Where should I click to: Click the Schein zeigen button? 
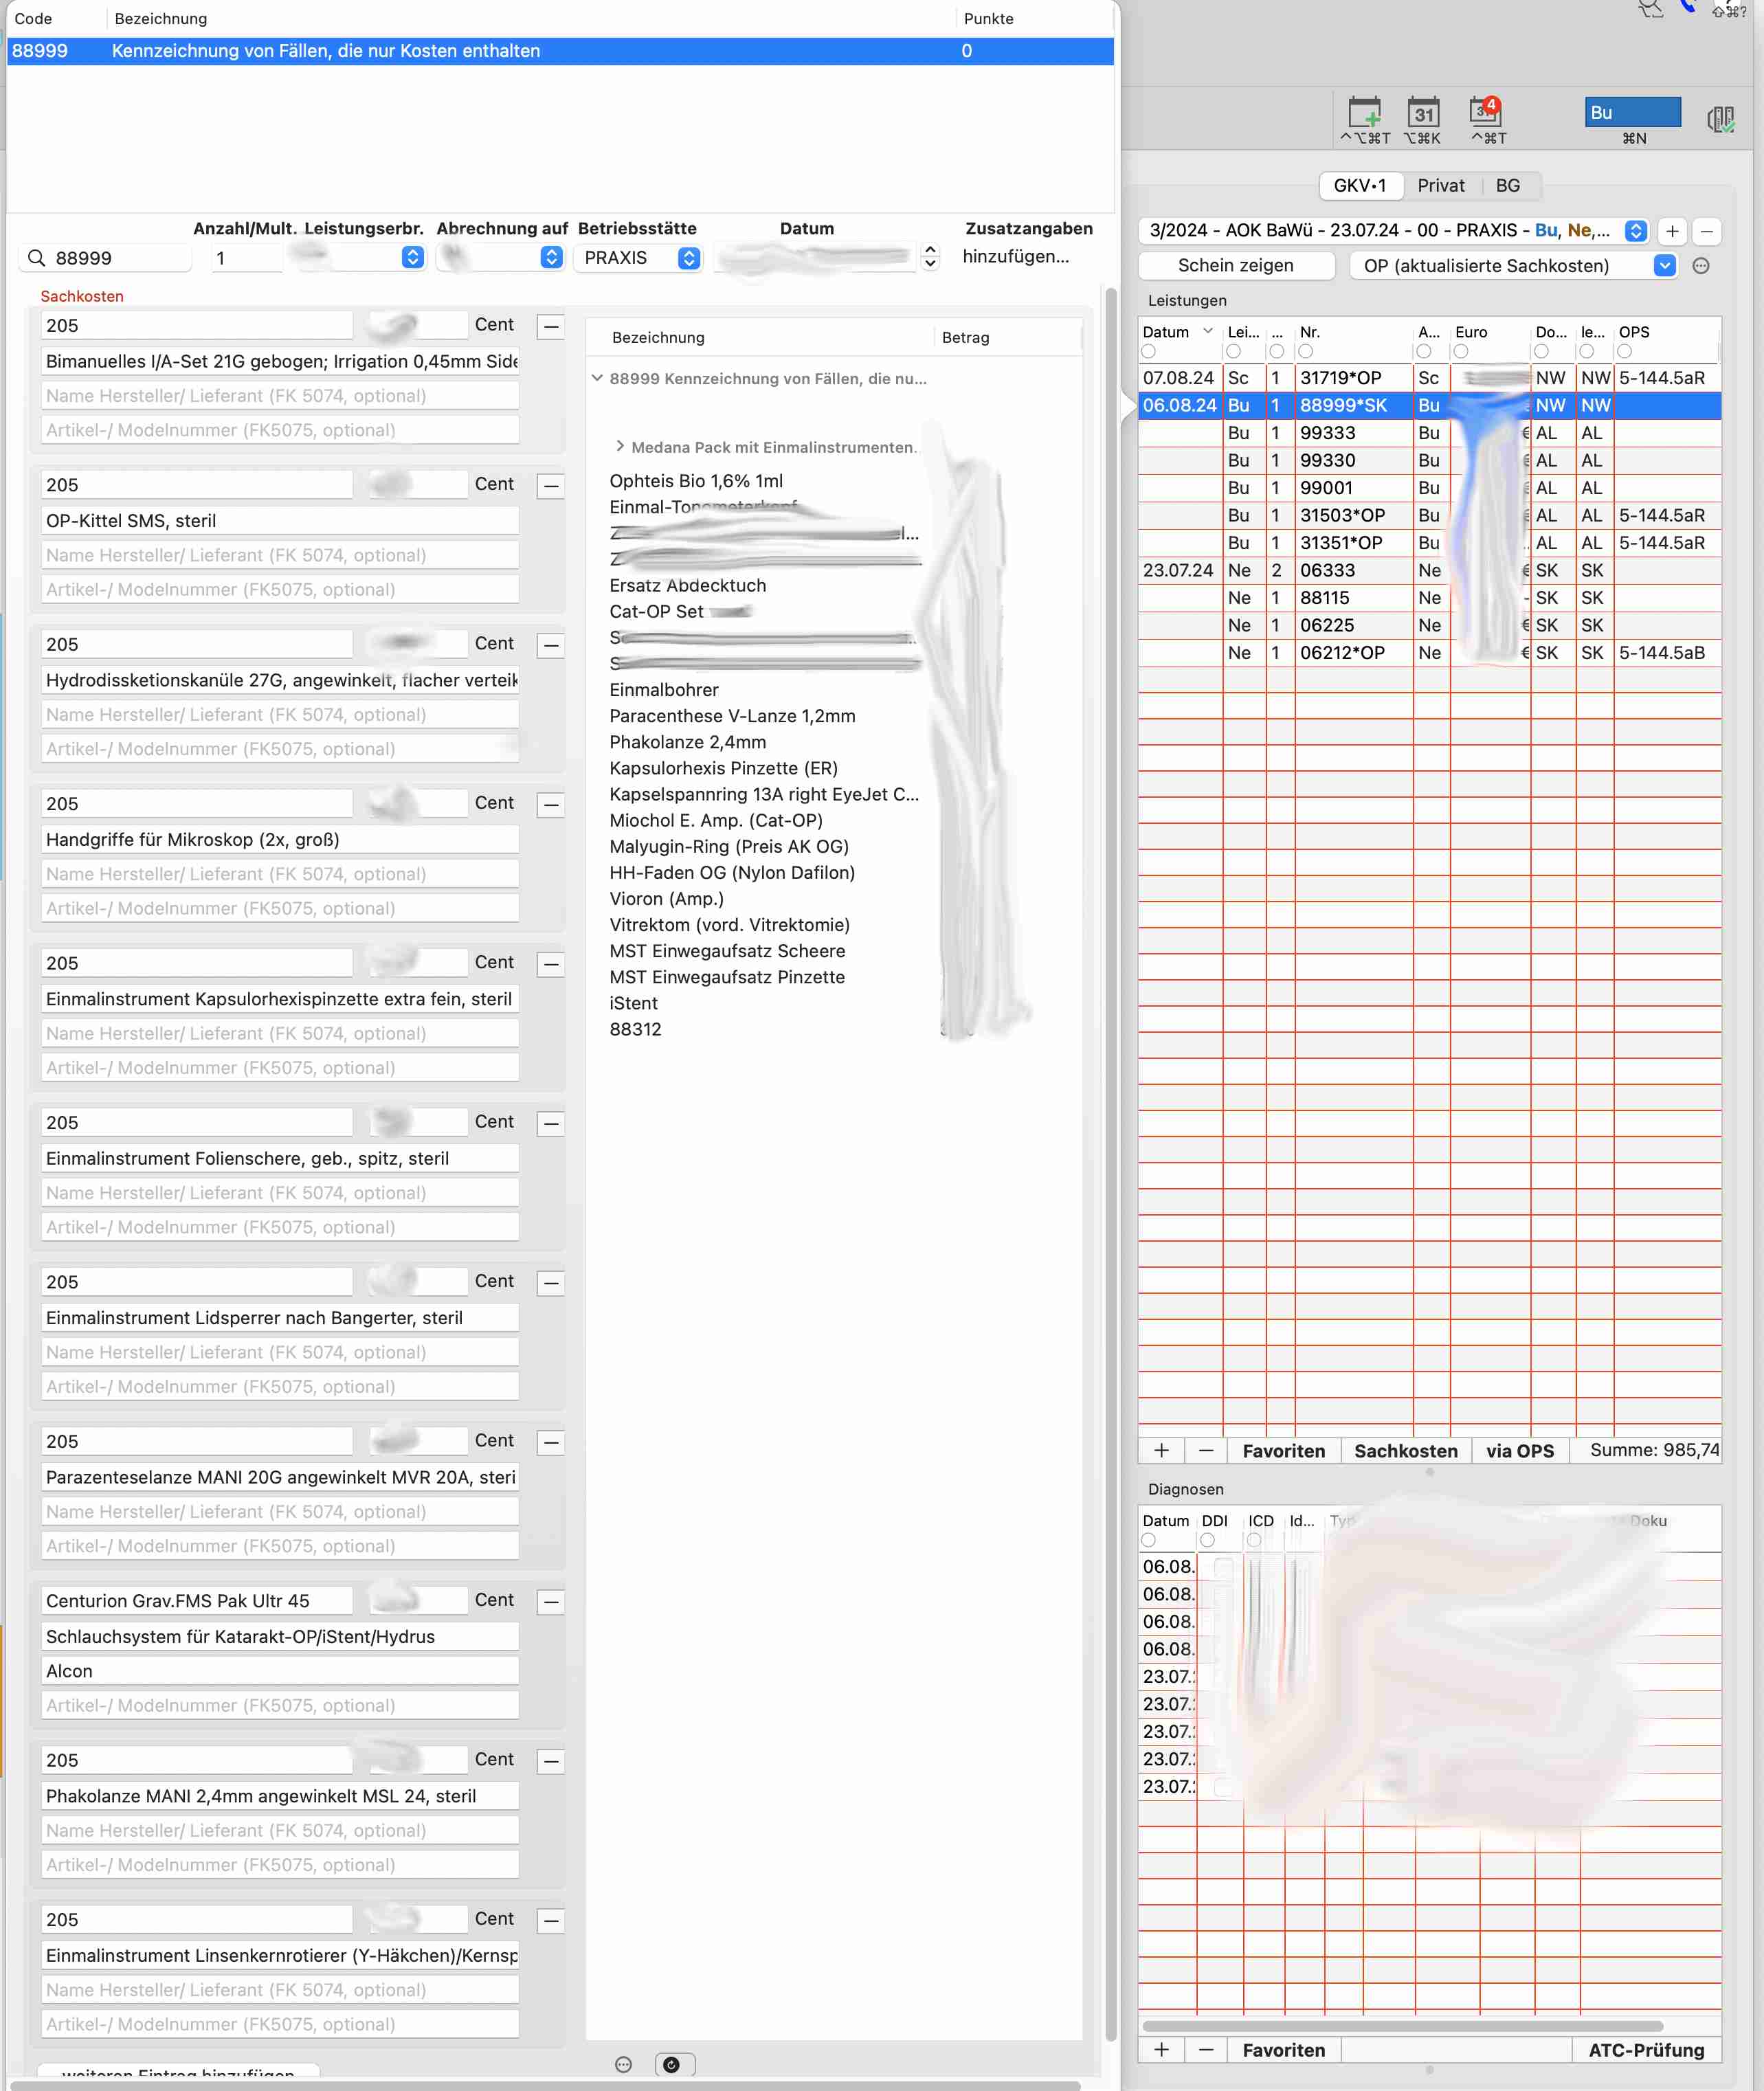coord(1236,266)
